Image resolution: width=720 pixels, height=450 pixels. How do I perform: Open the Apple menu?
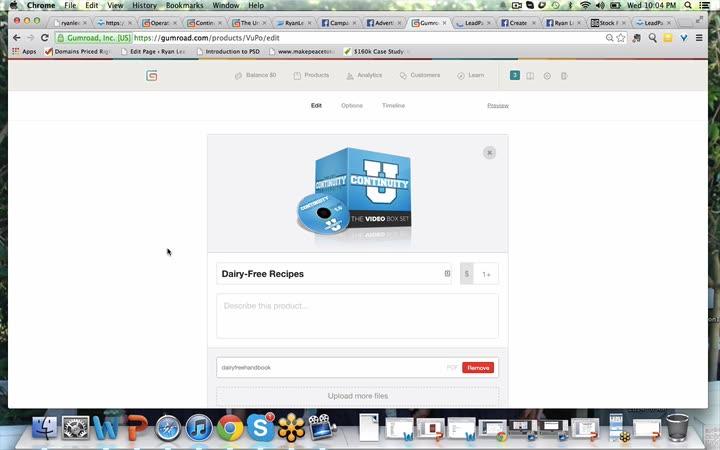tap(14, 5)
